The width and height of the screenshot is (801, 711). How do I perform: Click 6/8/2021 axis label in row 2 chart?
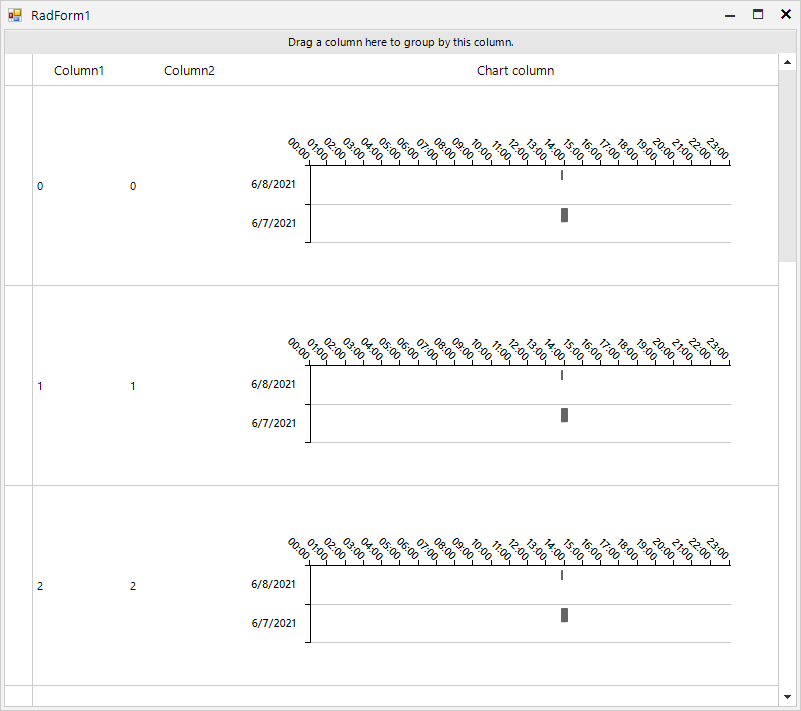[x=273, y=584]
